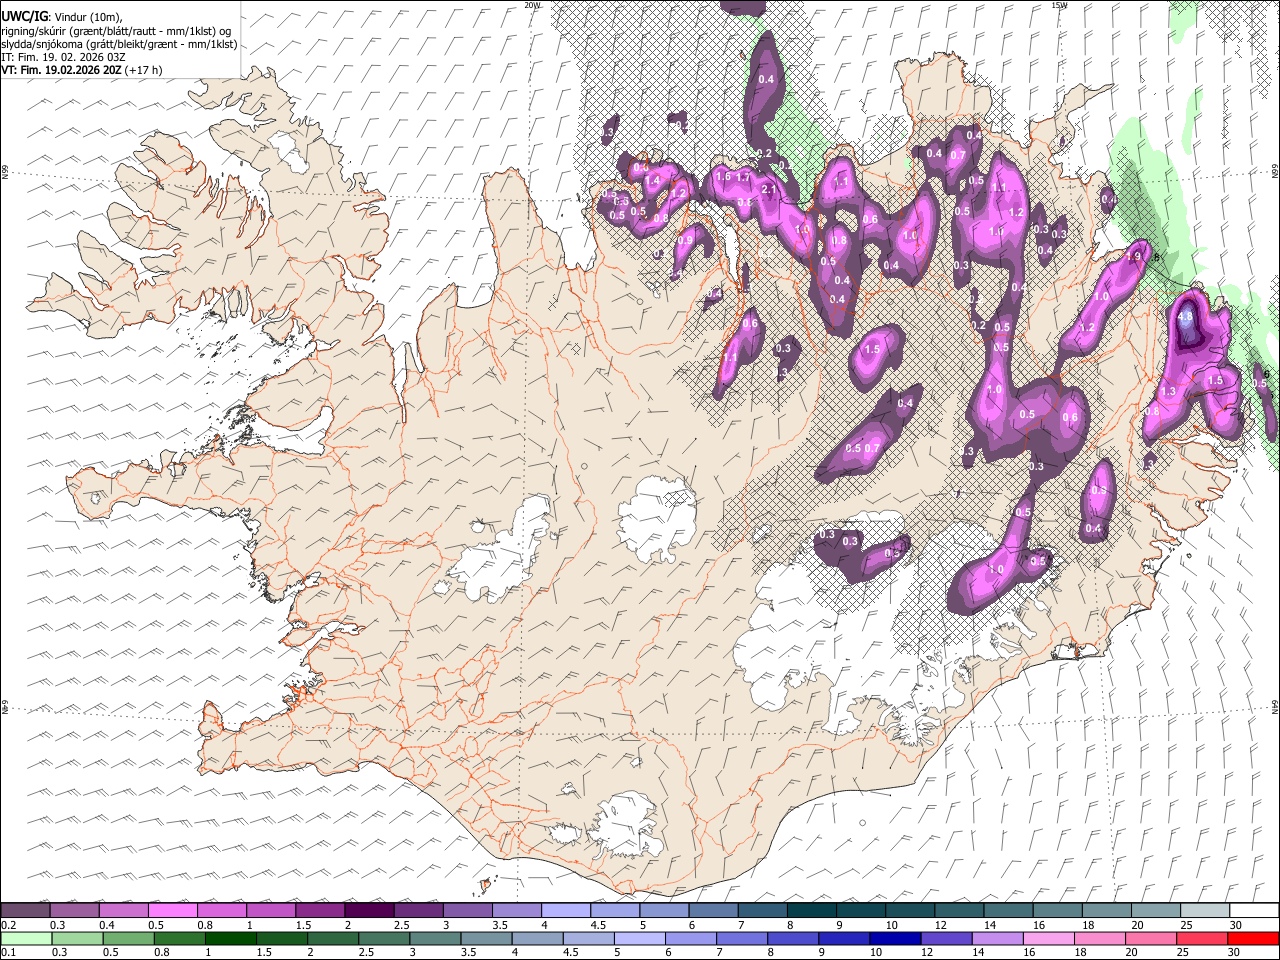This screenshot has width=1280, height=960.
Task: Click the bright red 30 swatch in lower legend
Action: [1253, 938]
